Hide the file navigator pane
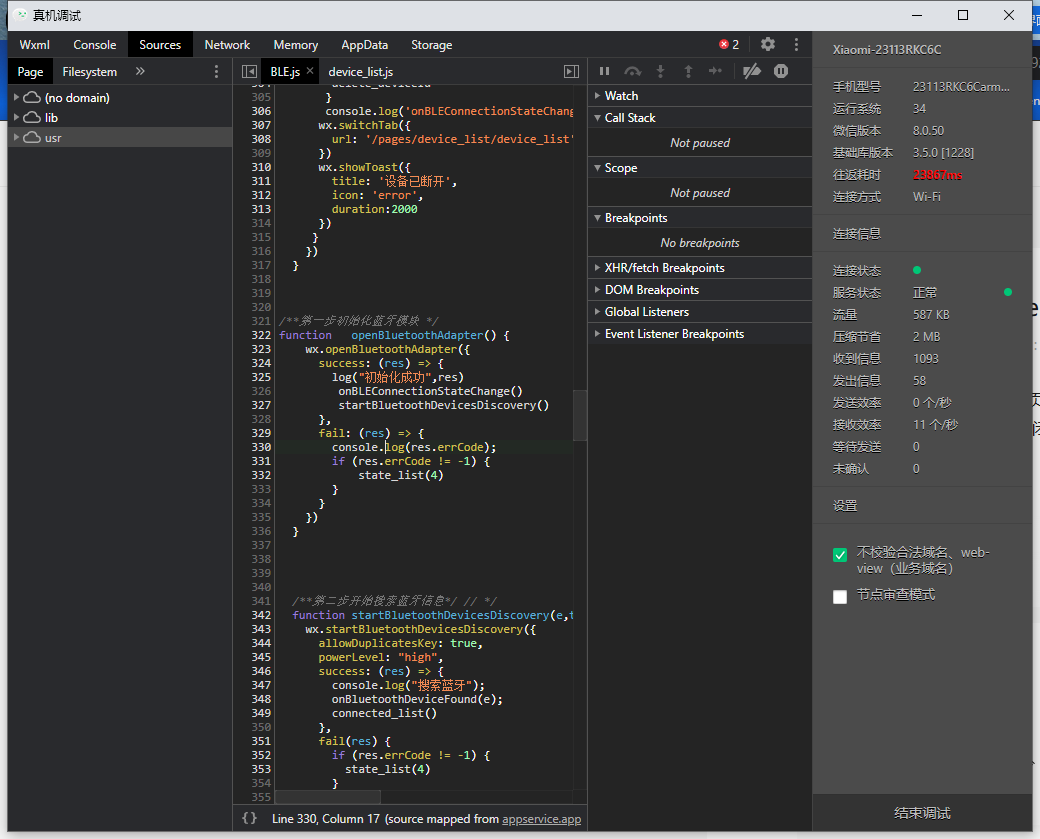 point(249,72)
